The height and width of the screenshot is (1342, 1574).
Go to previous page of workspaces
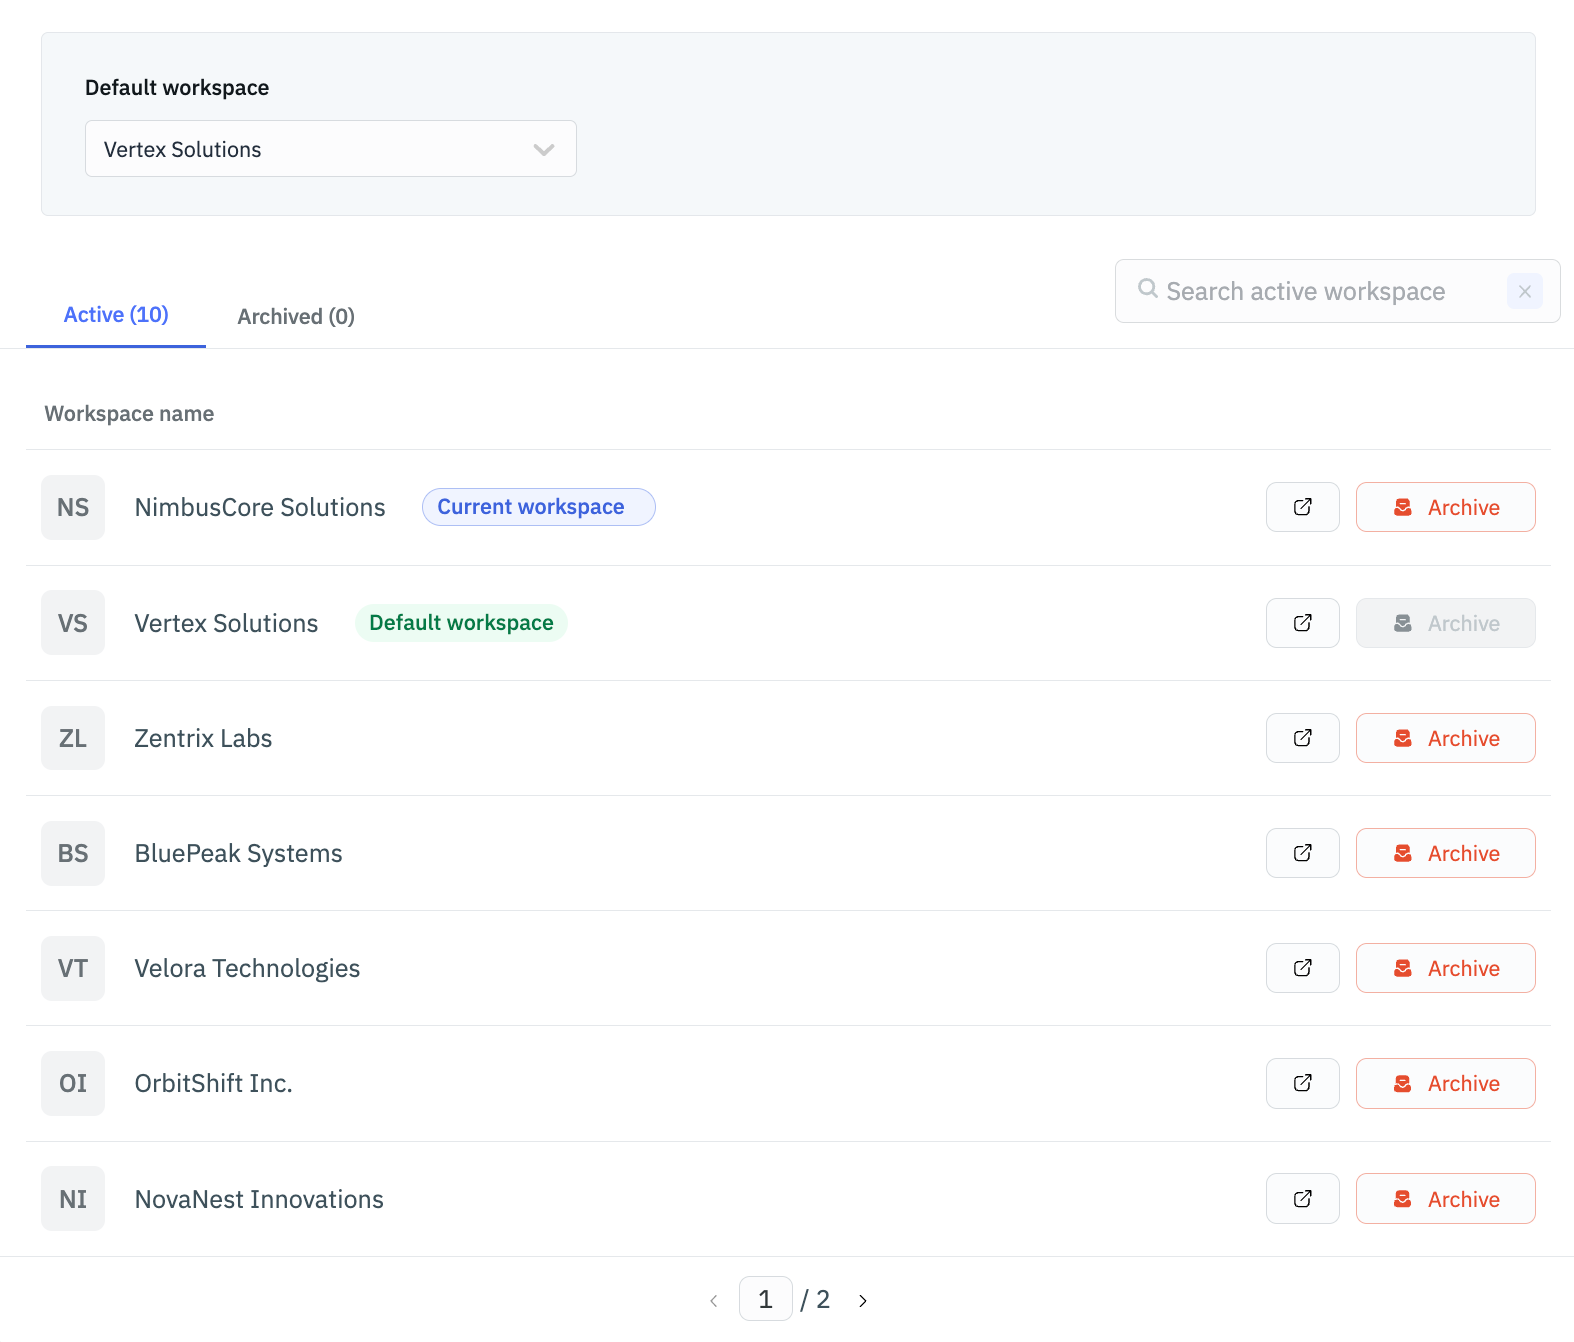tap(713, 1300)
